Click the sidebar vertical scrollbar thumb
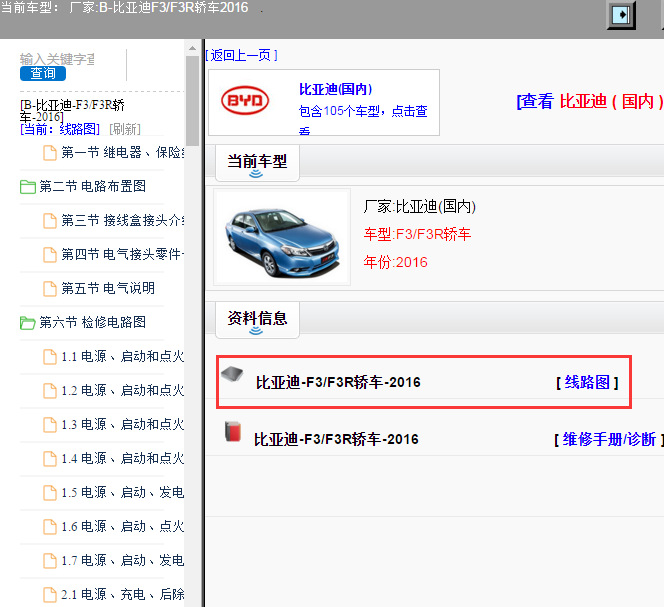 192,101
